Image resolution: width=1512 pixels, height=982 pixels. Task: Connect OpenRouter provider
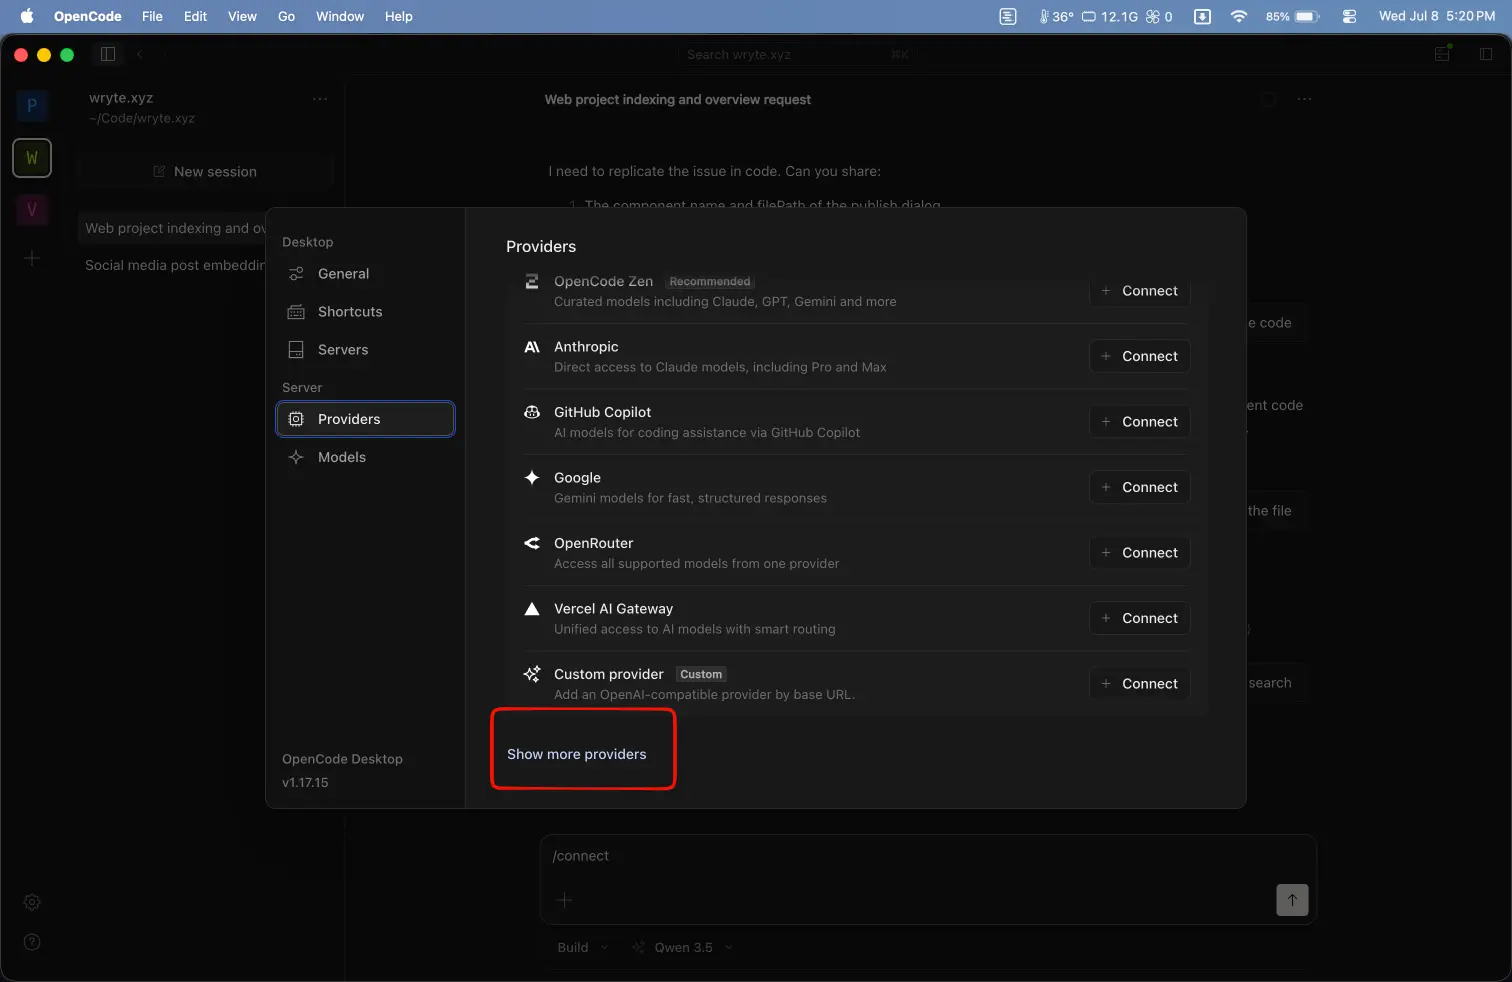[1140, 553]
